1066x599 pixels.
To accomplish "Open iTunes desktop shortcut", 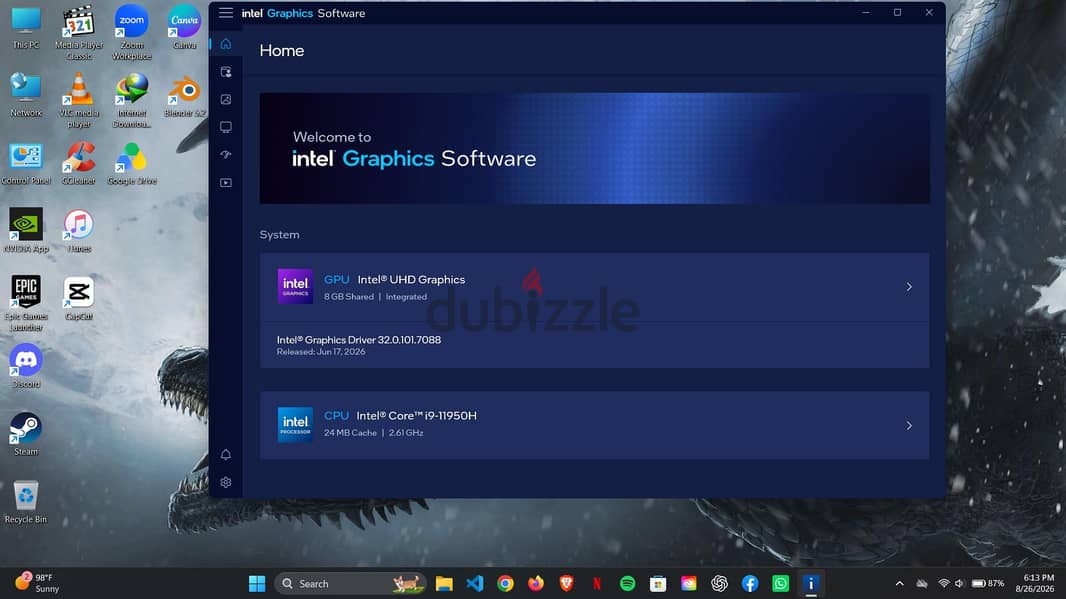I will point(79,231).
